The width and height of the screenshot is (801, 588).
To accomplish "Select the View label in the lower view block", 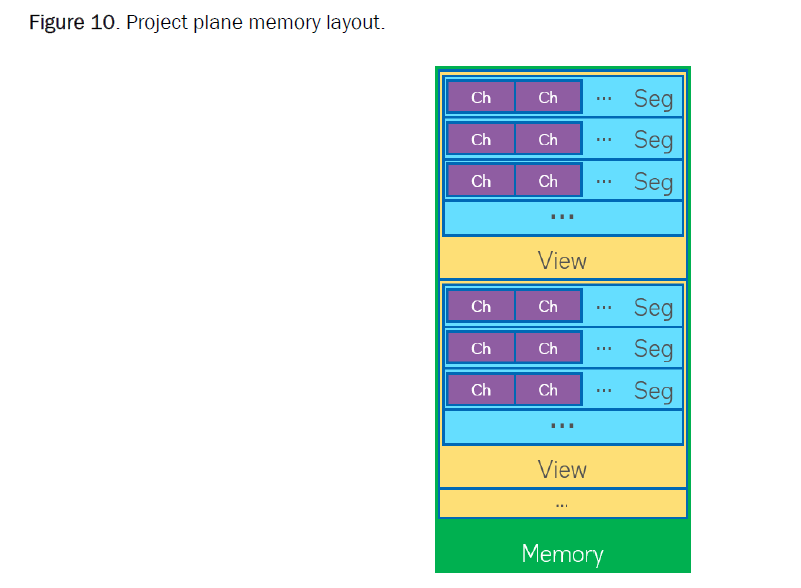I will click(x=562, y=469).
